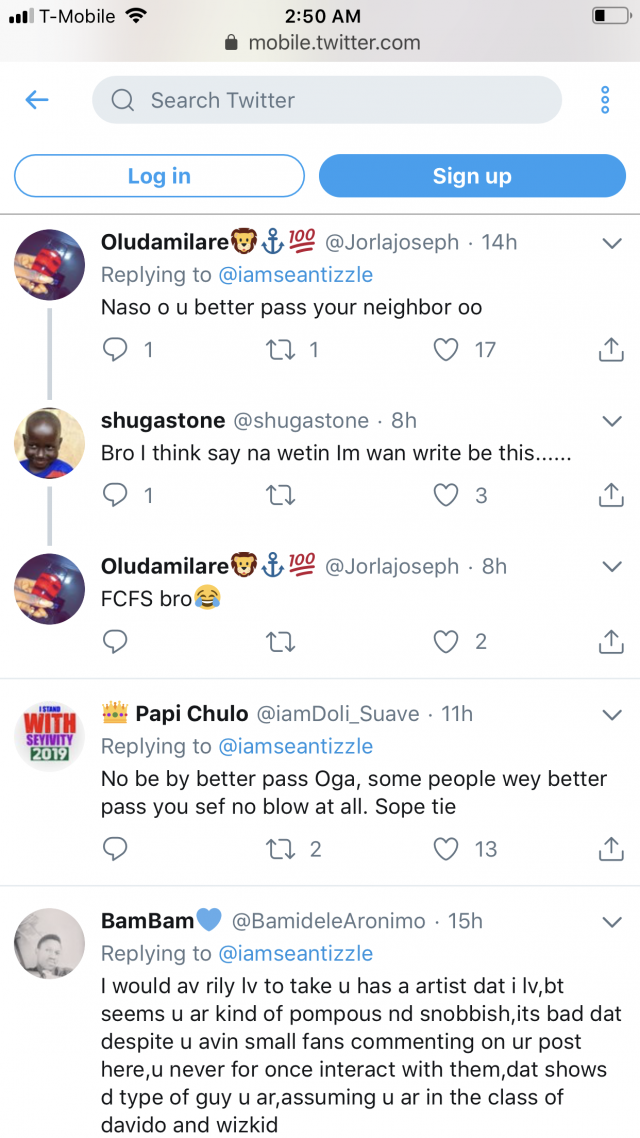This screenshot has width=640, height=1138.
Task: Reply to Papi Chulo's tweet
Action: click(x=116, y=849)
